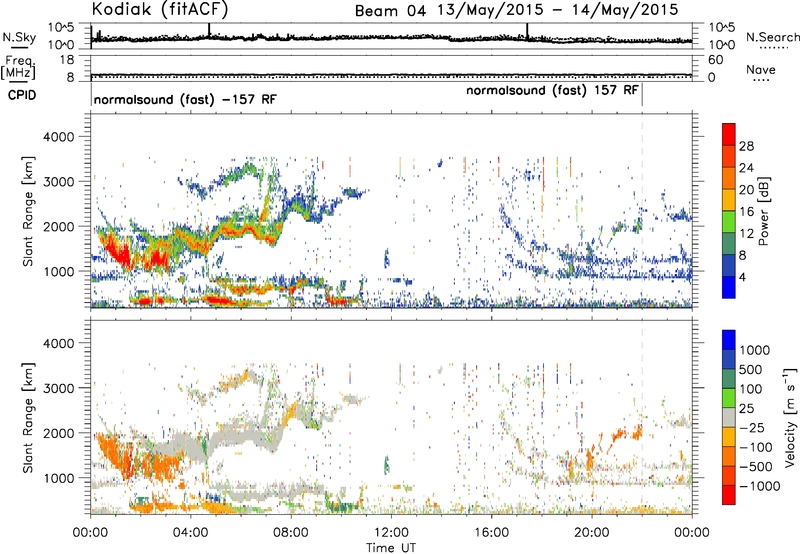Click the '16:00' time tick label

point(491,533)
